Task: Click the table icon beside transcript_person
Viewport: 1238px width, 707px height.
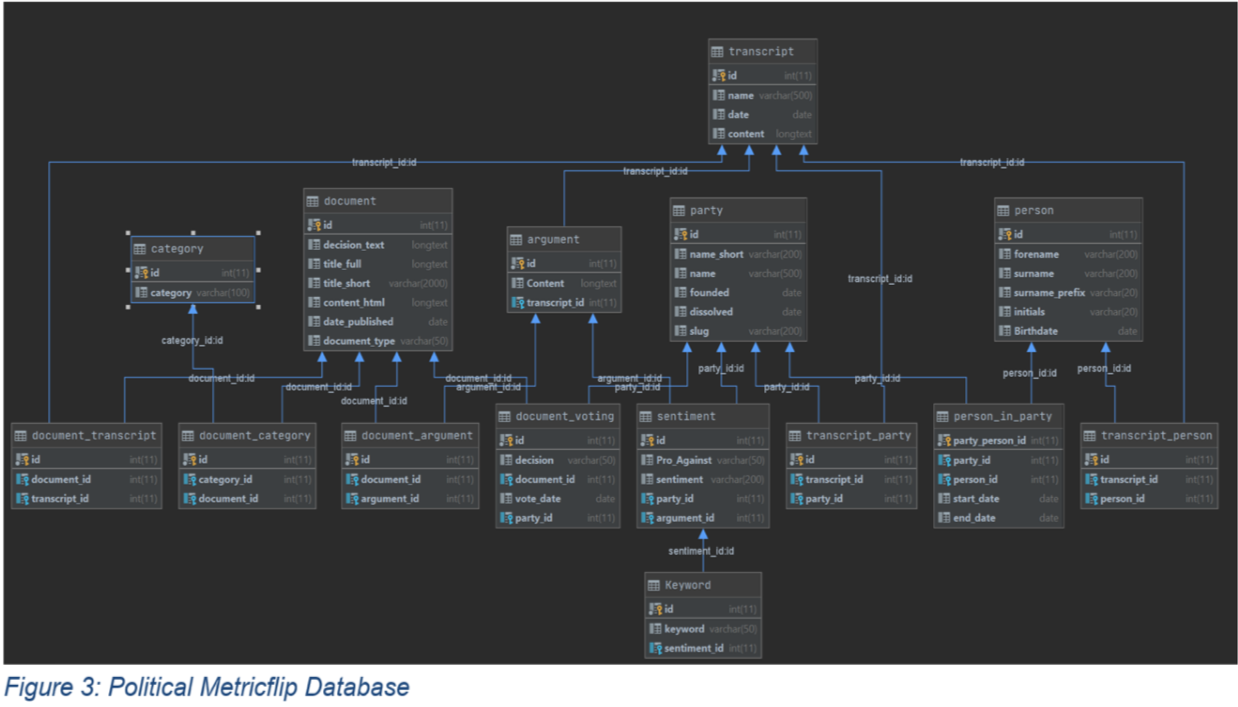Action: [x=1090, y=436]
